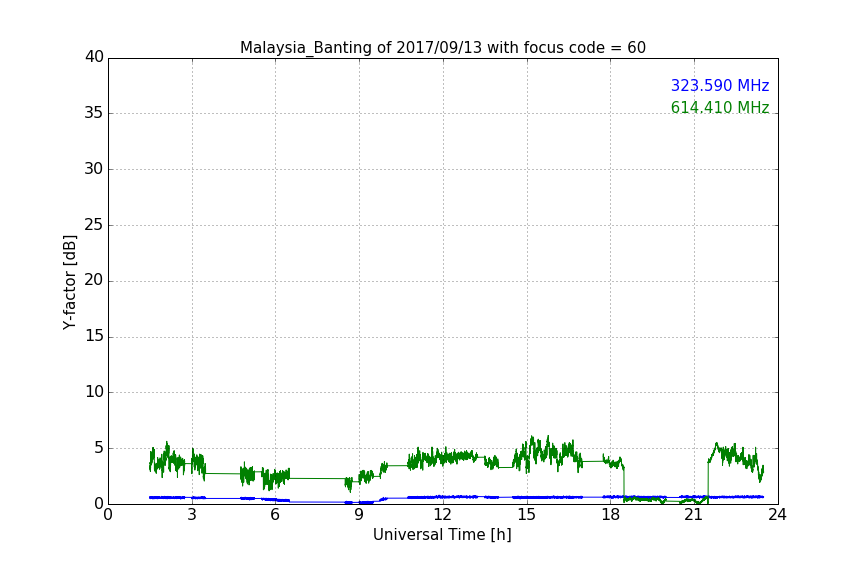Viewport: 864px width, 576px height.
Task: Click the x-axis tick label 9
Action: tap(359, 515)
